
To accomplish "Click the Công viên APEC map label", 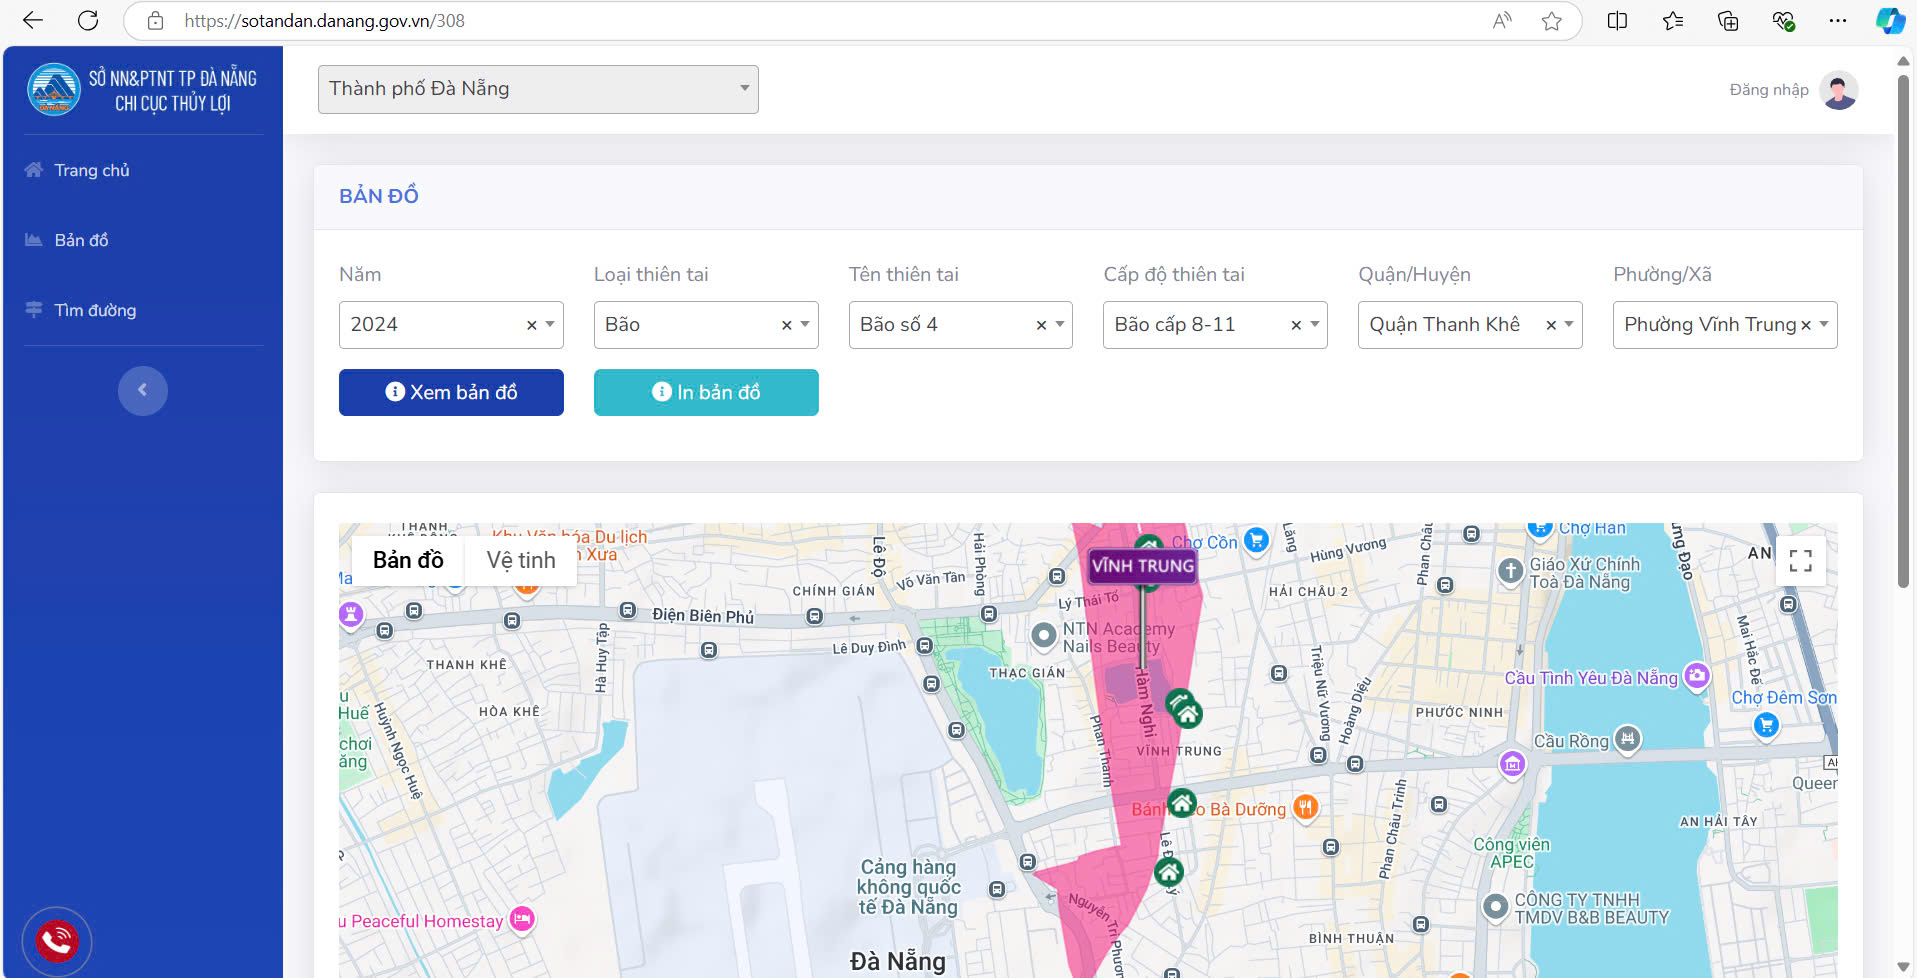I will 1511,853.
